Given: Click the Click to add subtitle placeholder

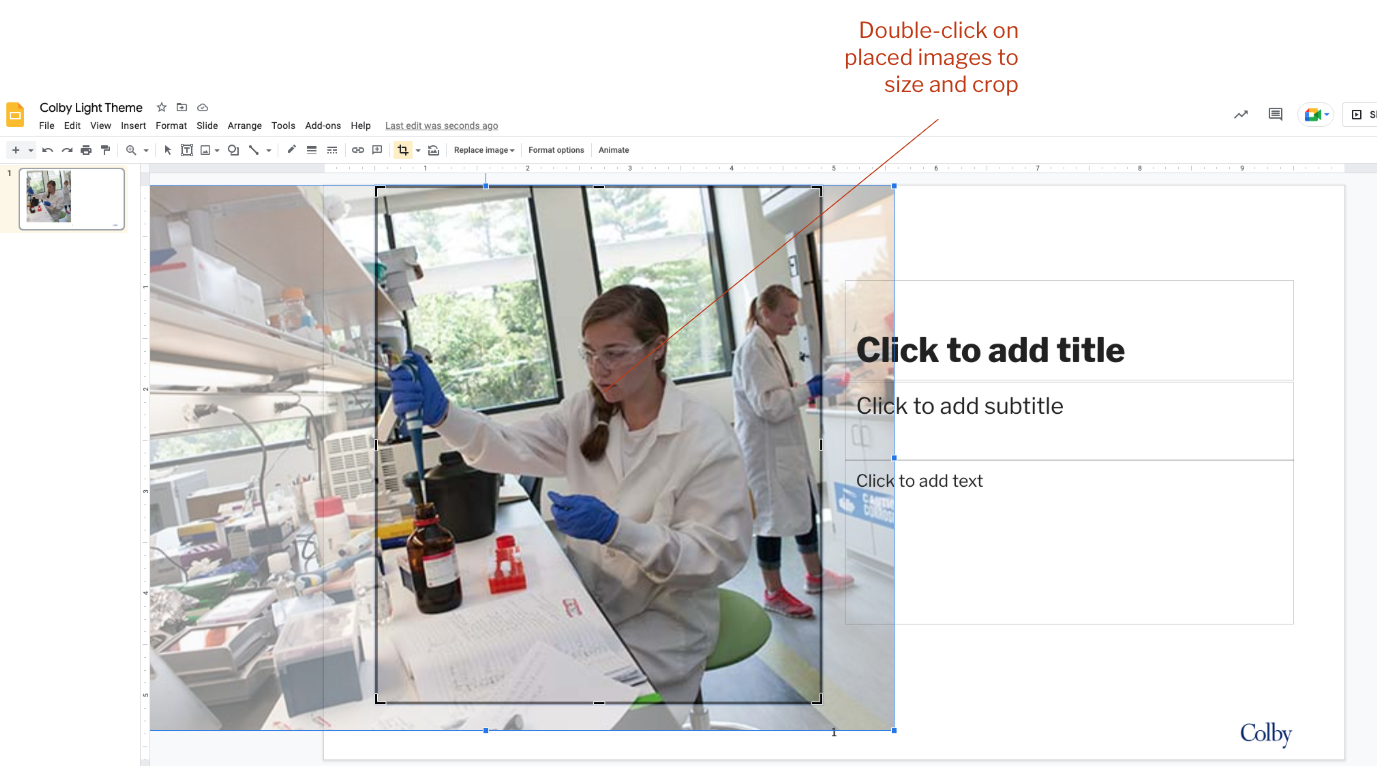Looking at the screenshot, I should point(1069,421).
